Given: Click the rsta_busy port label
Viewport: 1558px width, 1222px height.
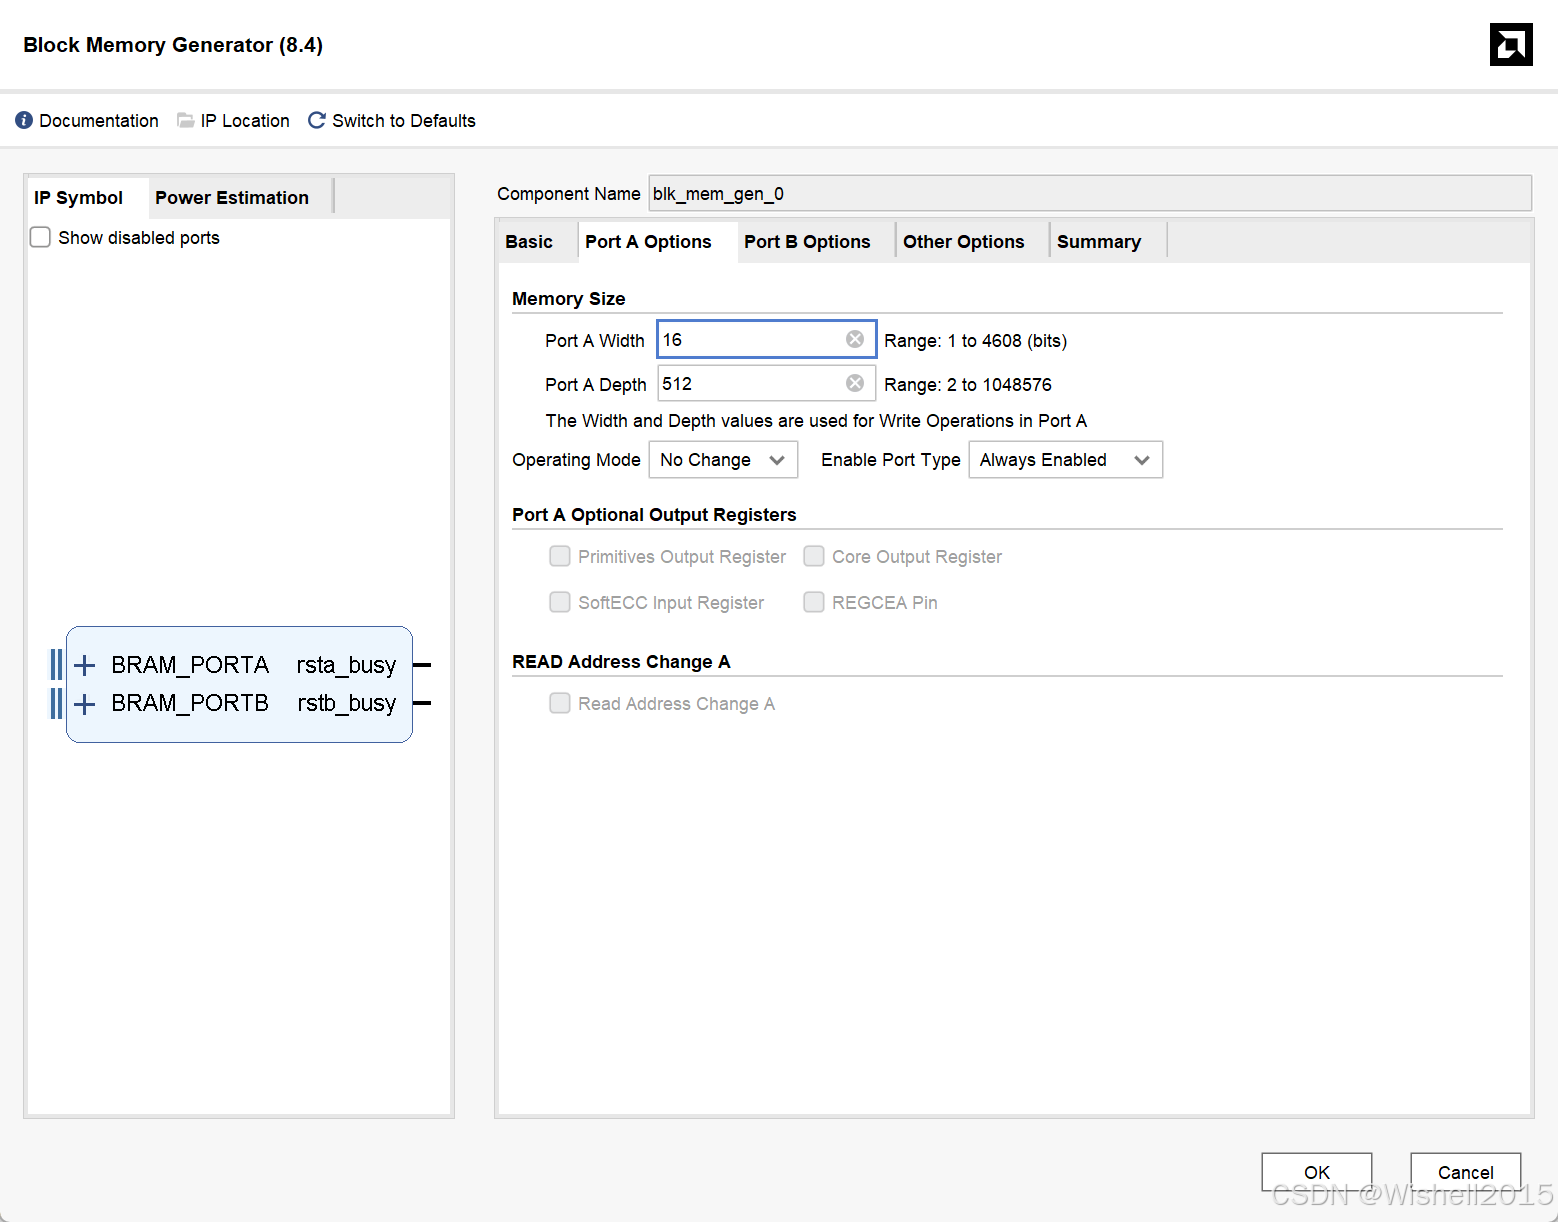Looking at the screenshot, I should point(346,665).
